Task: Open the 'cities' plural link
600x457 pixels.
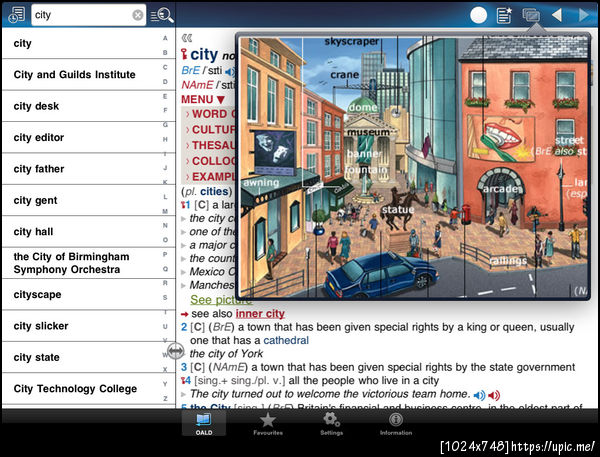Action: pos(214,191)
